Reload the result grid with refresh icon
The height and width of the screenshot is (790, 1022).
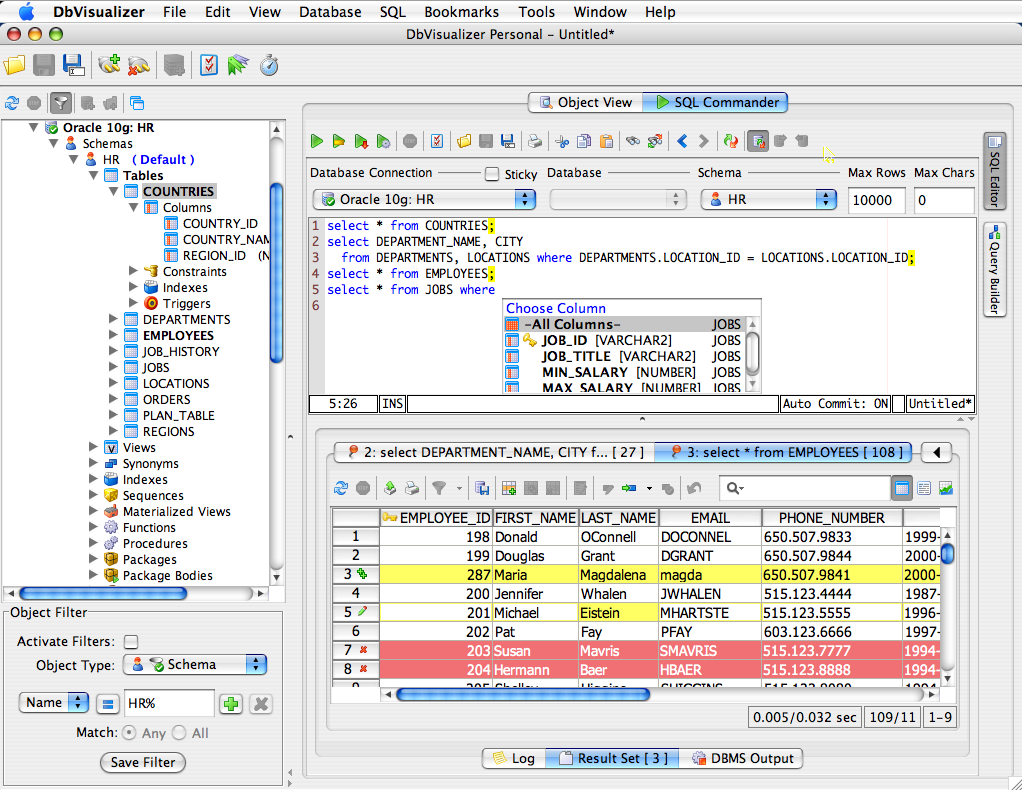click(x=341, y=488)
